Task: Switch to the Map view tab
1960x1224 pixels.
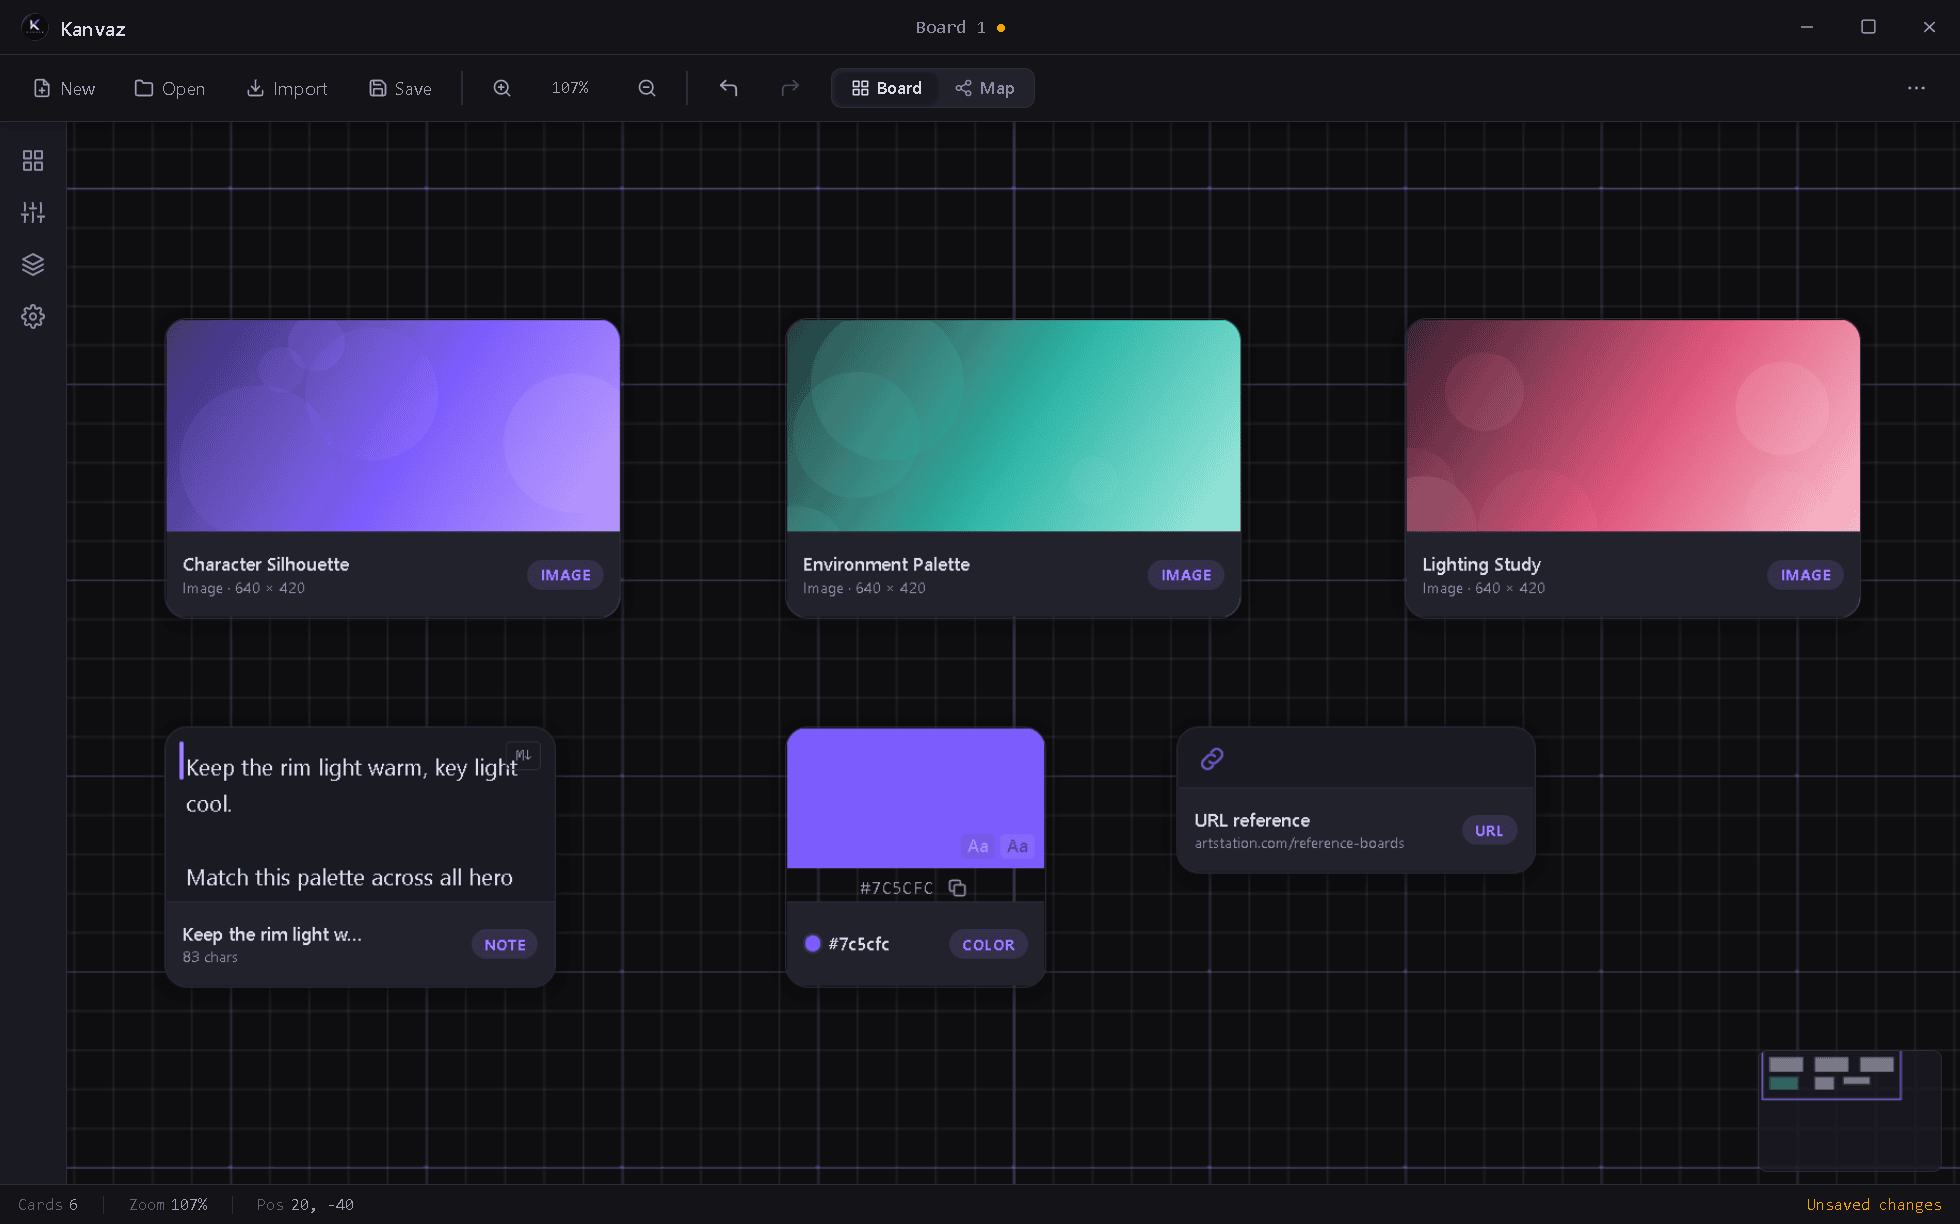Action: (984, 88)
